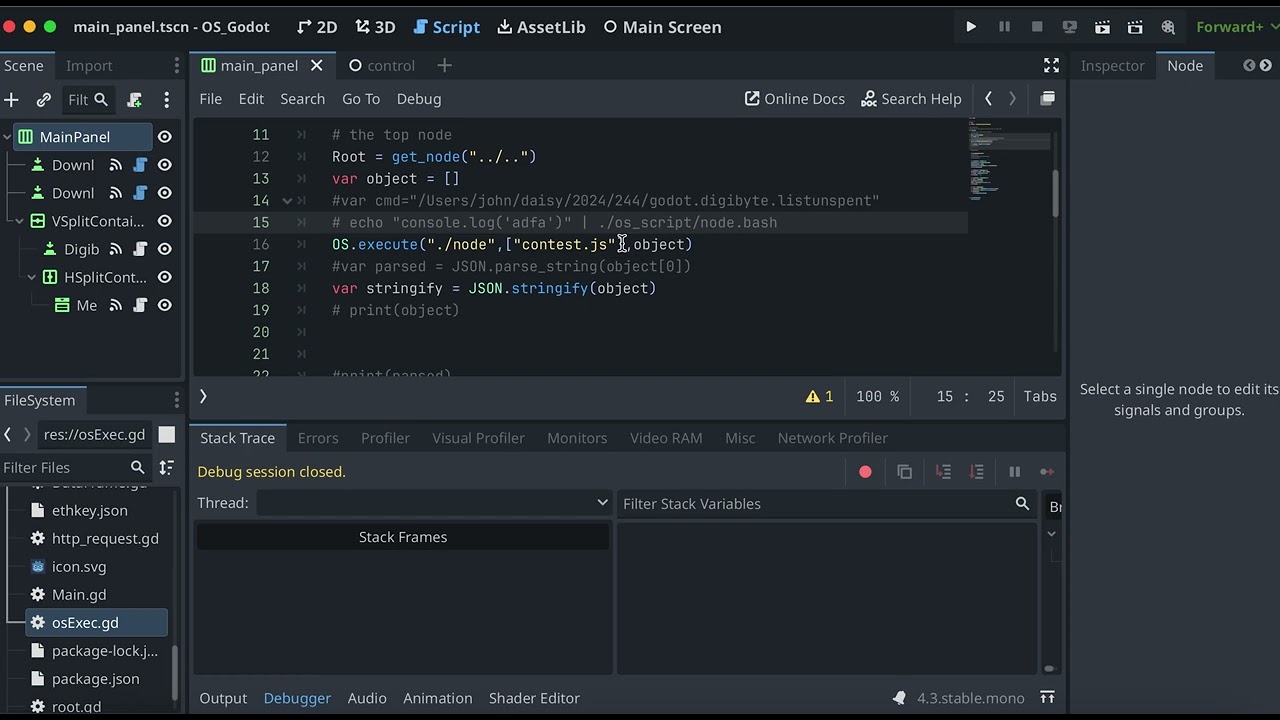Expand bottom panel icon

pos(1047,697)
